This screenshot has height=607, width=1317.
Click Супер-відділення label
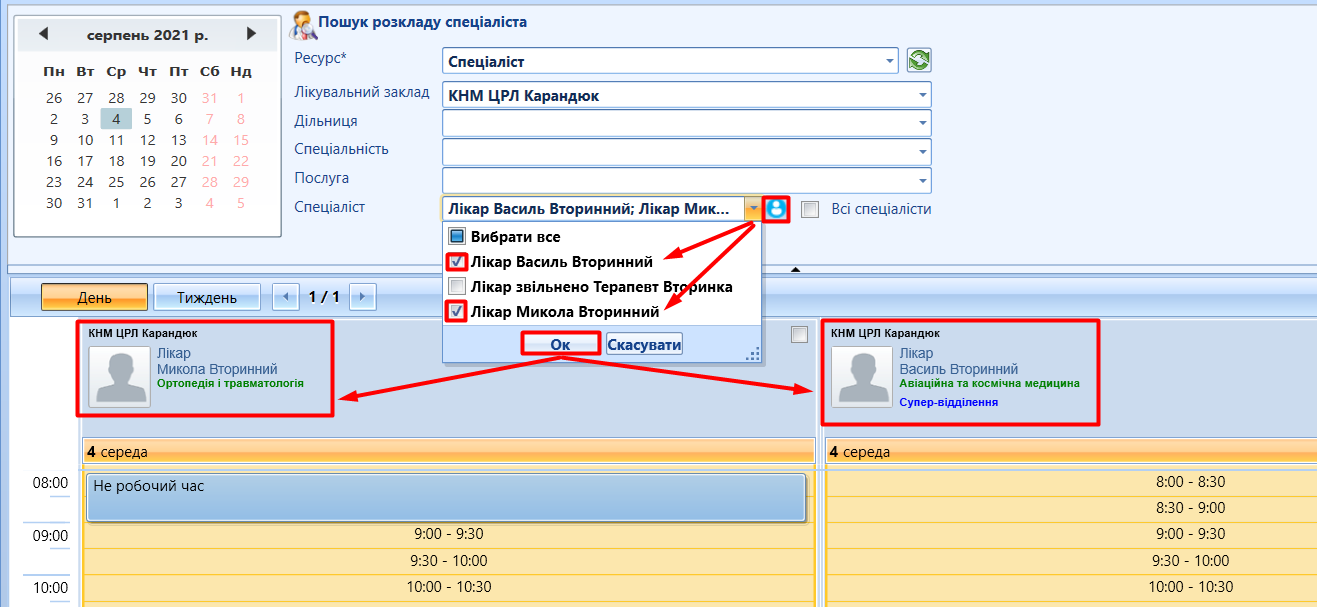point(949,402)
